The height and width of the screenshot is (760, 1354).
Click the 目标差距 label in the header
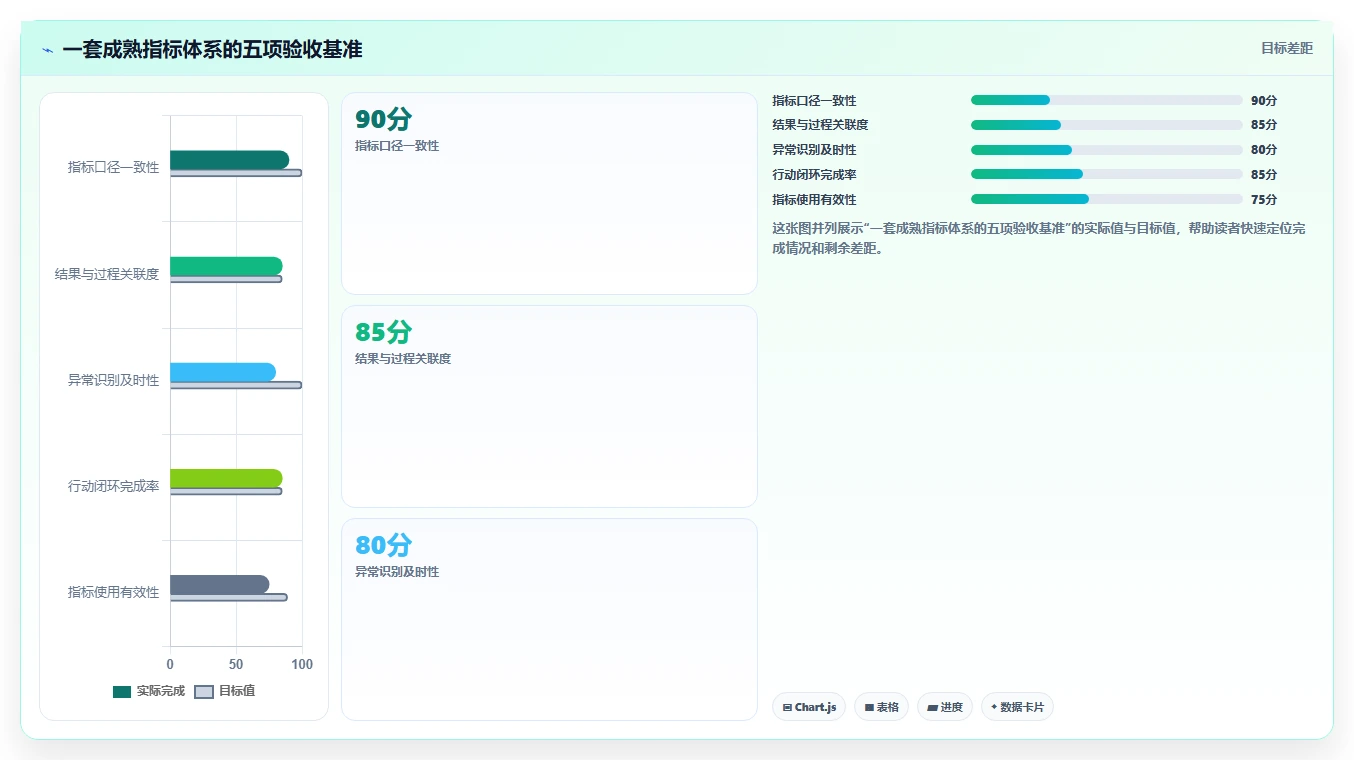coord(1286,48)
